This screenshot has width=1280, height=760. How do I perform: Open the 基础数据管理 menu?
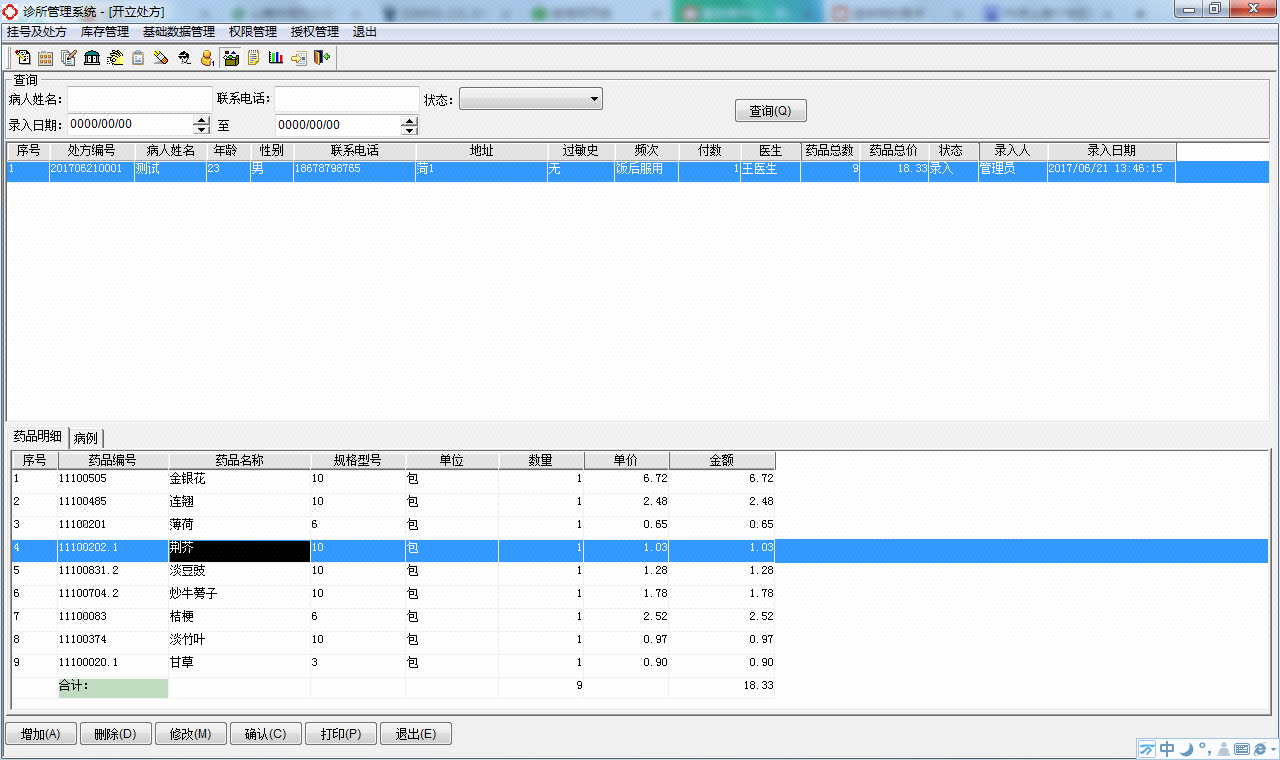(x=179, y=32)
